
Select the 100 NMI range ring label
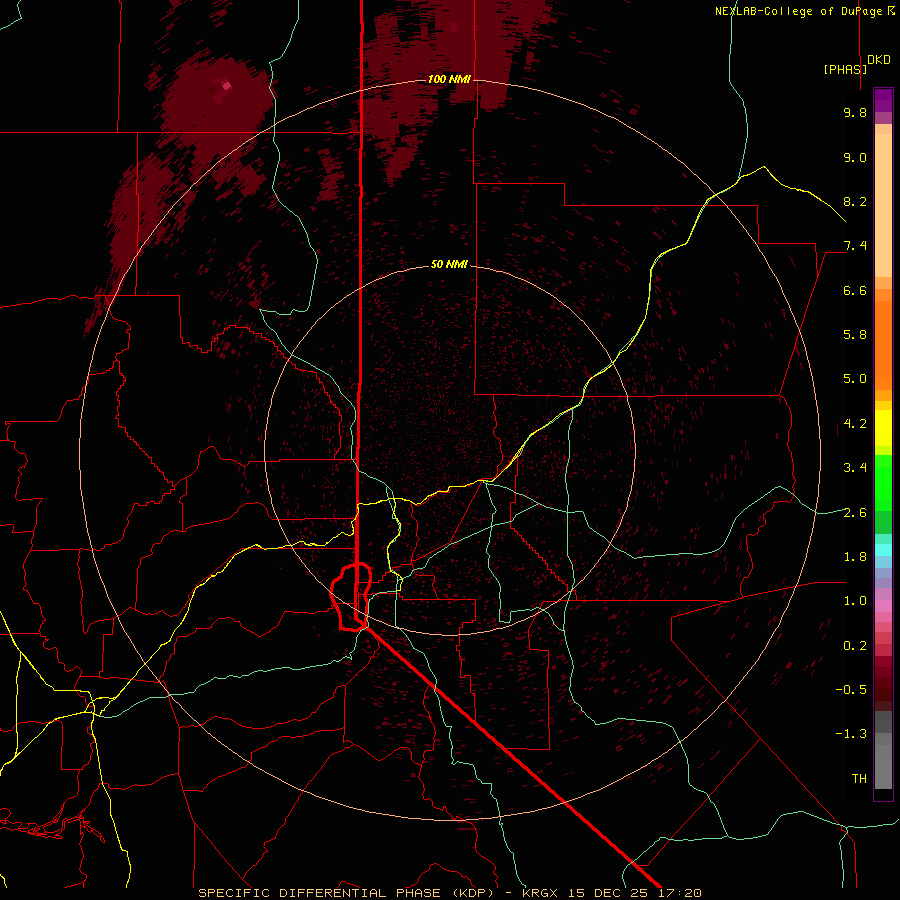click(x=449, y=79)
